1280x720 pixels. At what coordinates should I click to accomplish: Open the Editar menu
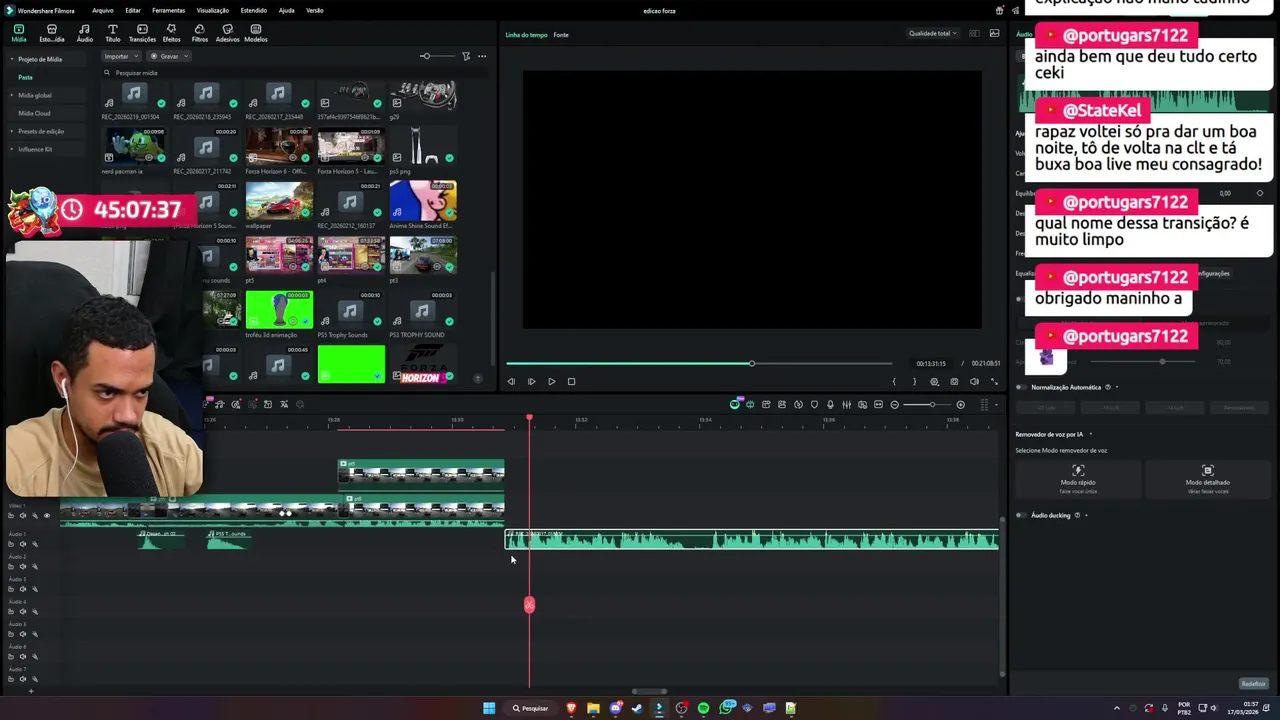point(132,10)
